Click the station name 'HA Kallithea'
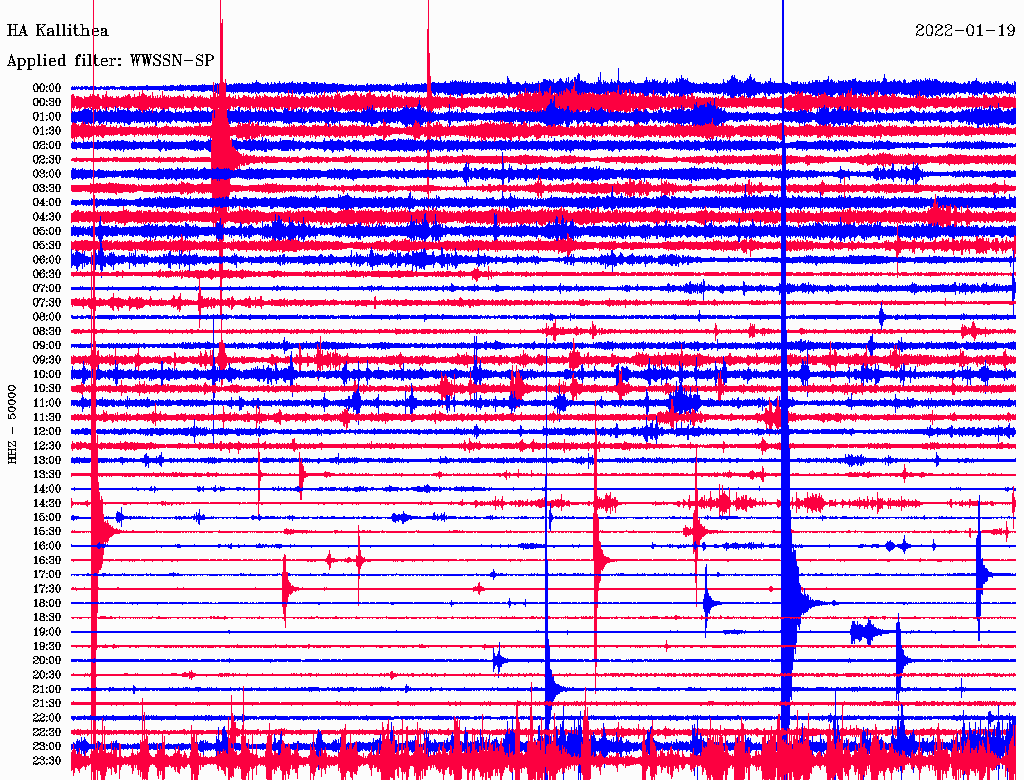This screenshot has width=1024, height=780. [x=57, y=31]
